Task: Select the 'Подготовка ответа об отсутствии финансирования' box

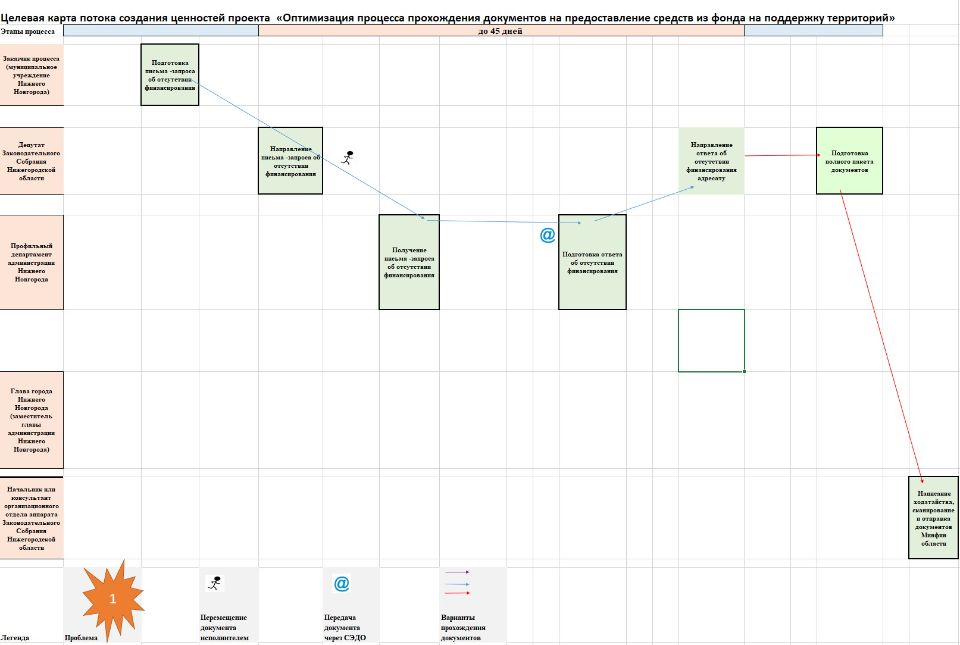Action: [592, 262]
